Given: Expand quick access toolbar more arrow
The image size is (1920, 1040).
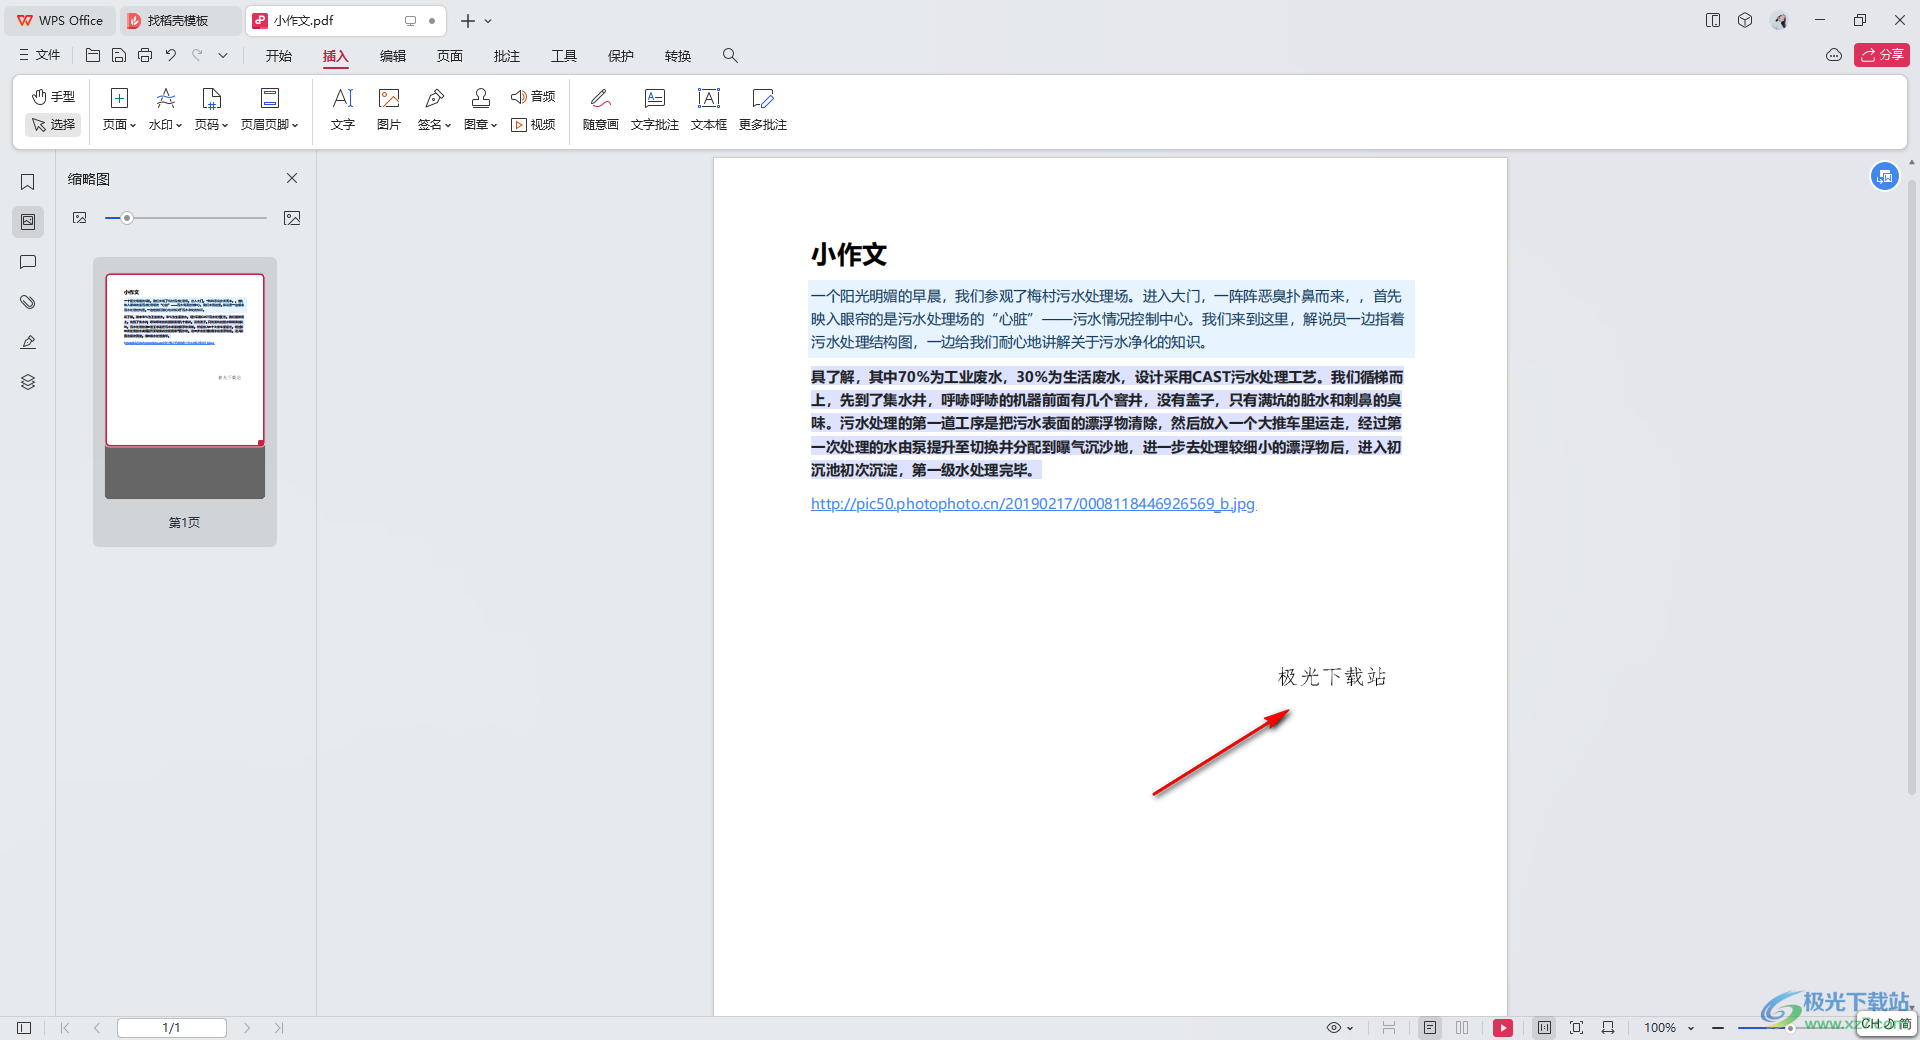Looking at the screenshot, I should (x=223, y=56).
